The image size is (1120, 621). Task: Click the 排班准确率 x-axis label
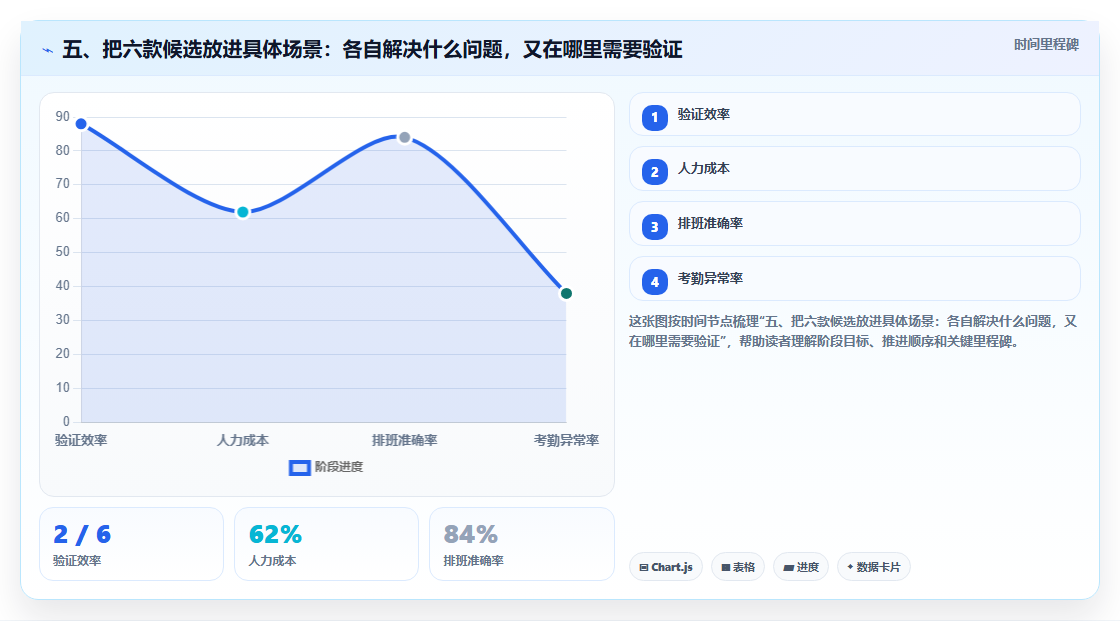[404, 440]
